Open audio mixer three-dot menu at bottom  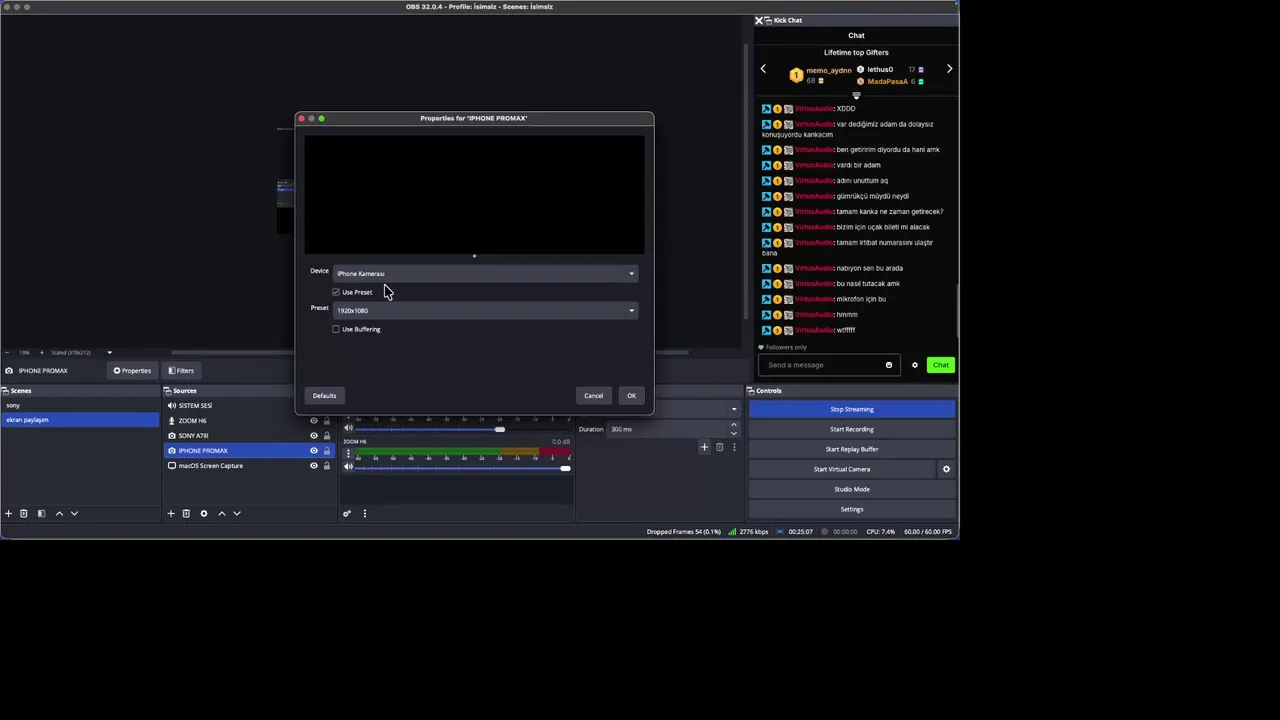click(x=365, y=513)
